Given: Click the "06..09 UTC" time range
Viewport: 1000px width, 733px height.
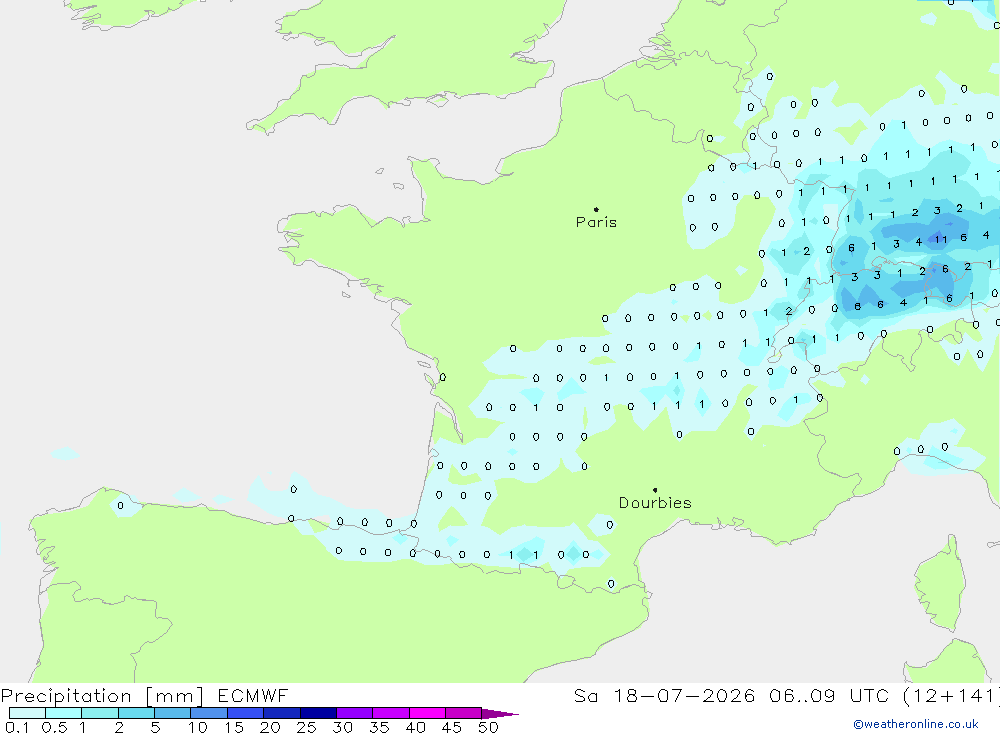Looking at the screenshot, I should click(x=829, y=695).
